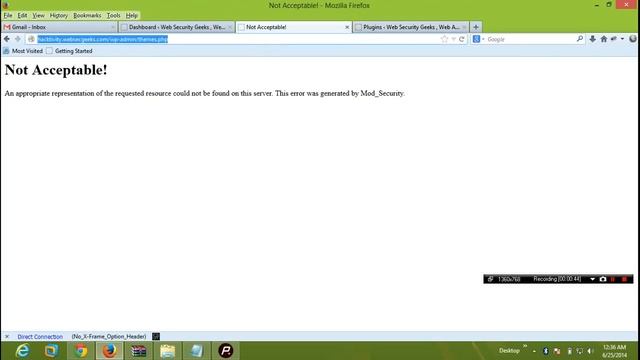Click Direct Connection in status bar
Viewport: 640px width, 360px height.
[40, 337]
